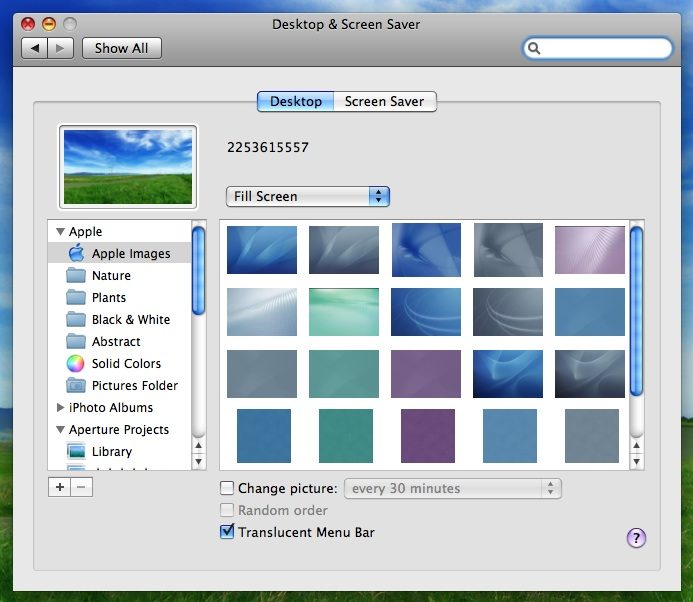Screen dimensions: 693x602
Task: Select the Pictures Folder label
Action: tap(135, 385)
